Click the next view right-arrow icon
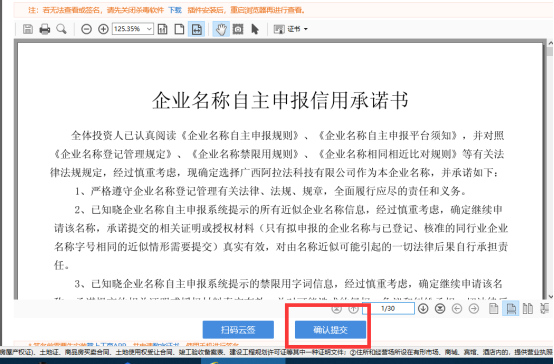 (x=474, y=309)
